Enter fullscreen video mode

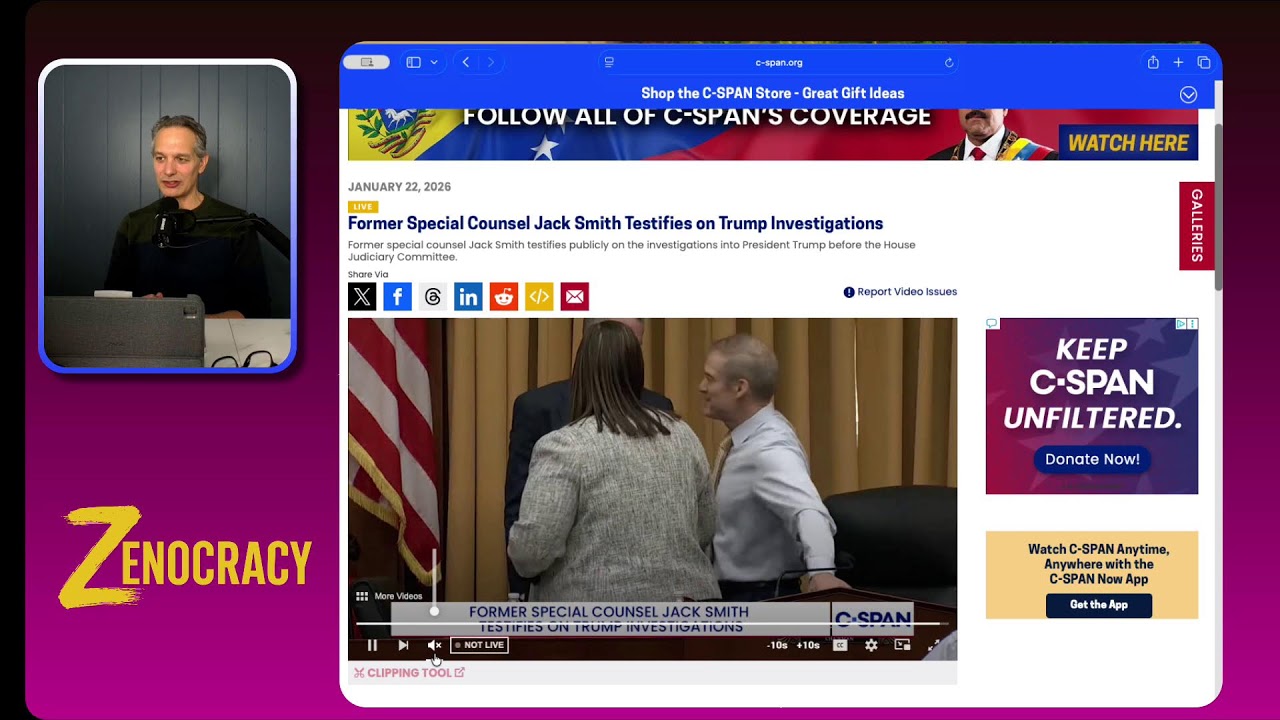point(934,645)
